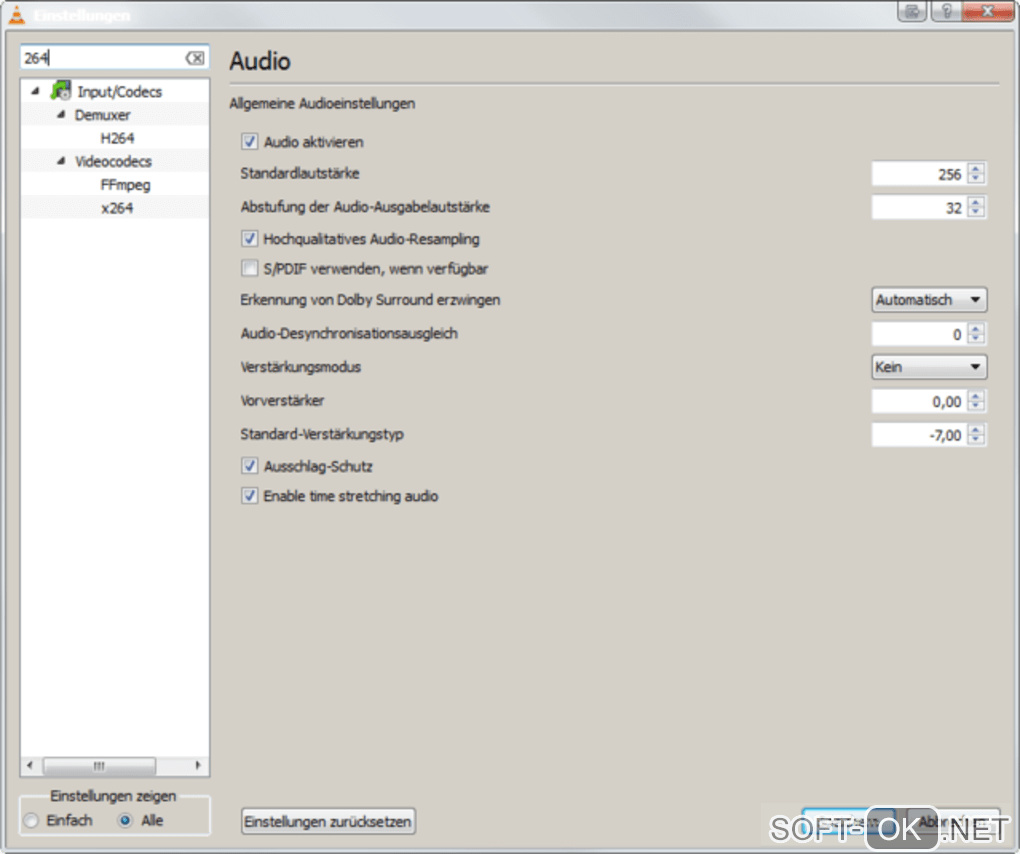Viewport: 1020px width, 854px height.
Task: Increase Standardlautstärke with the up arrow
Action: [976, 168]
